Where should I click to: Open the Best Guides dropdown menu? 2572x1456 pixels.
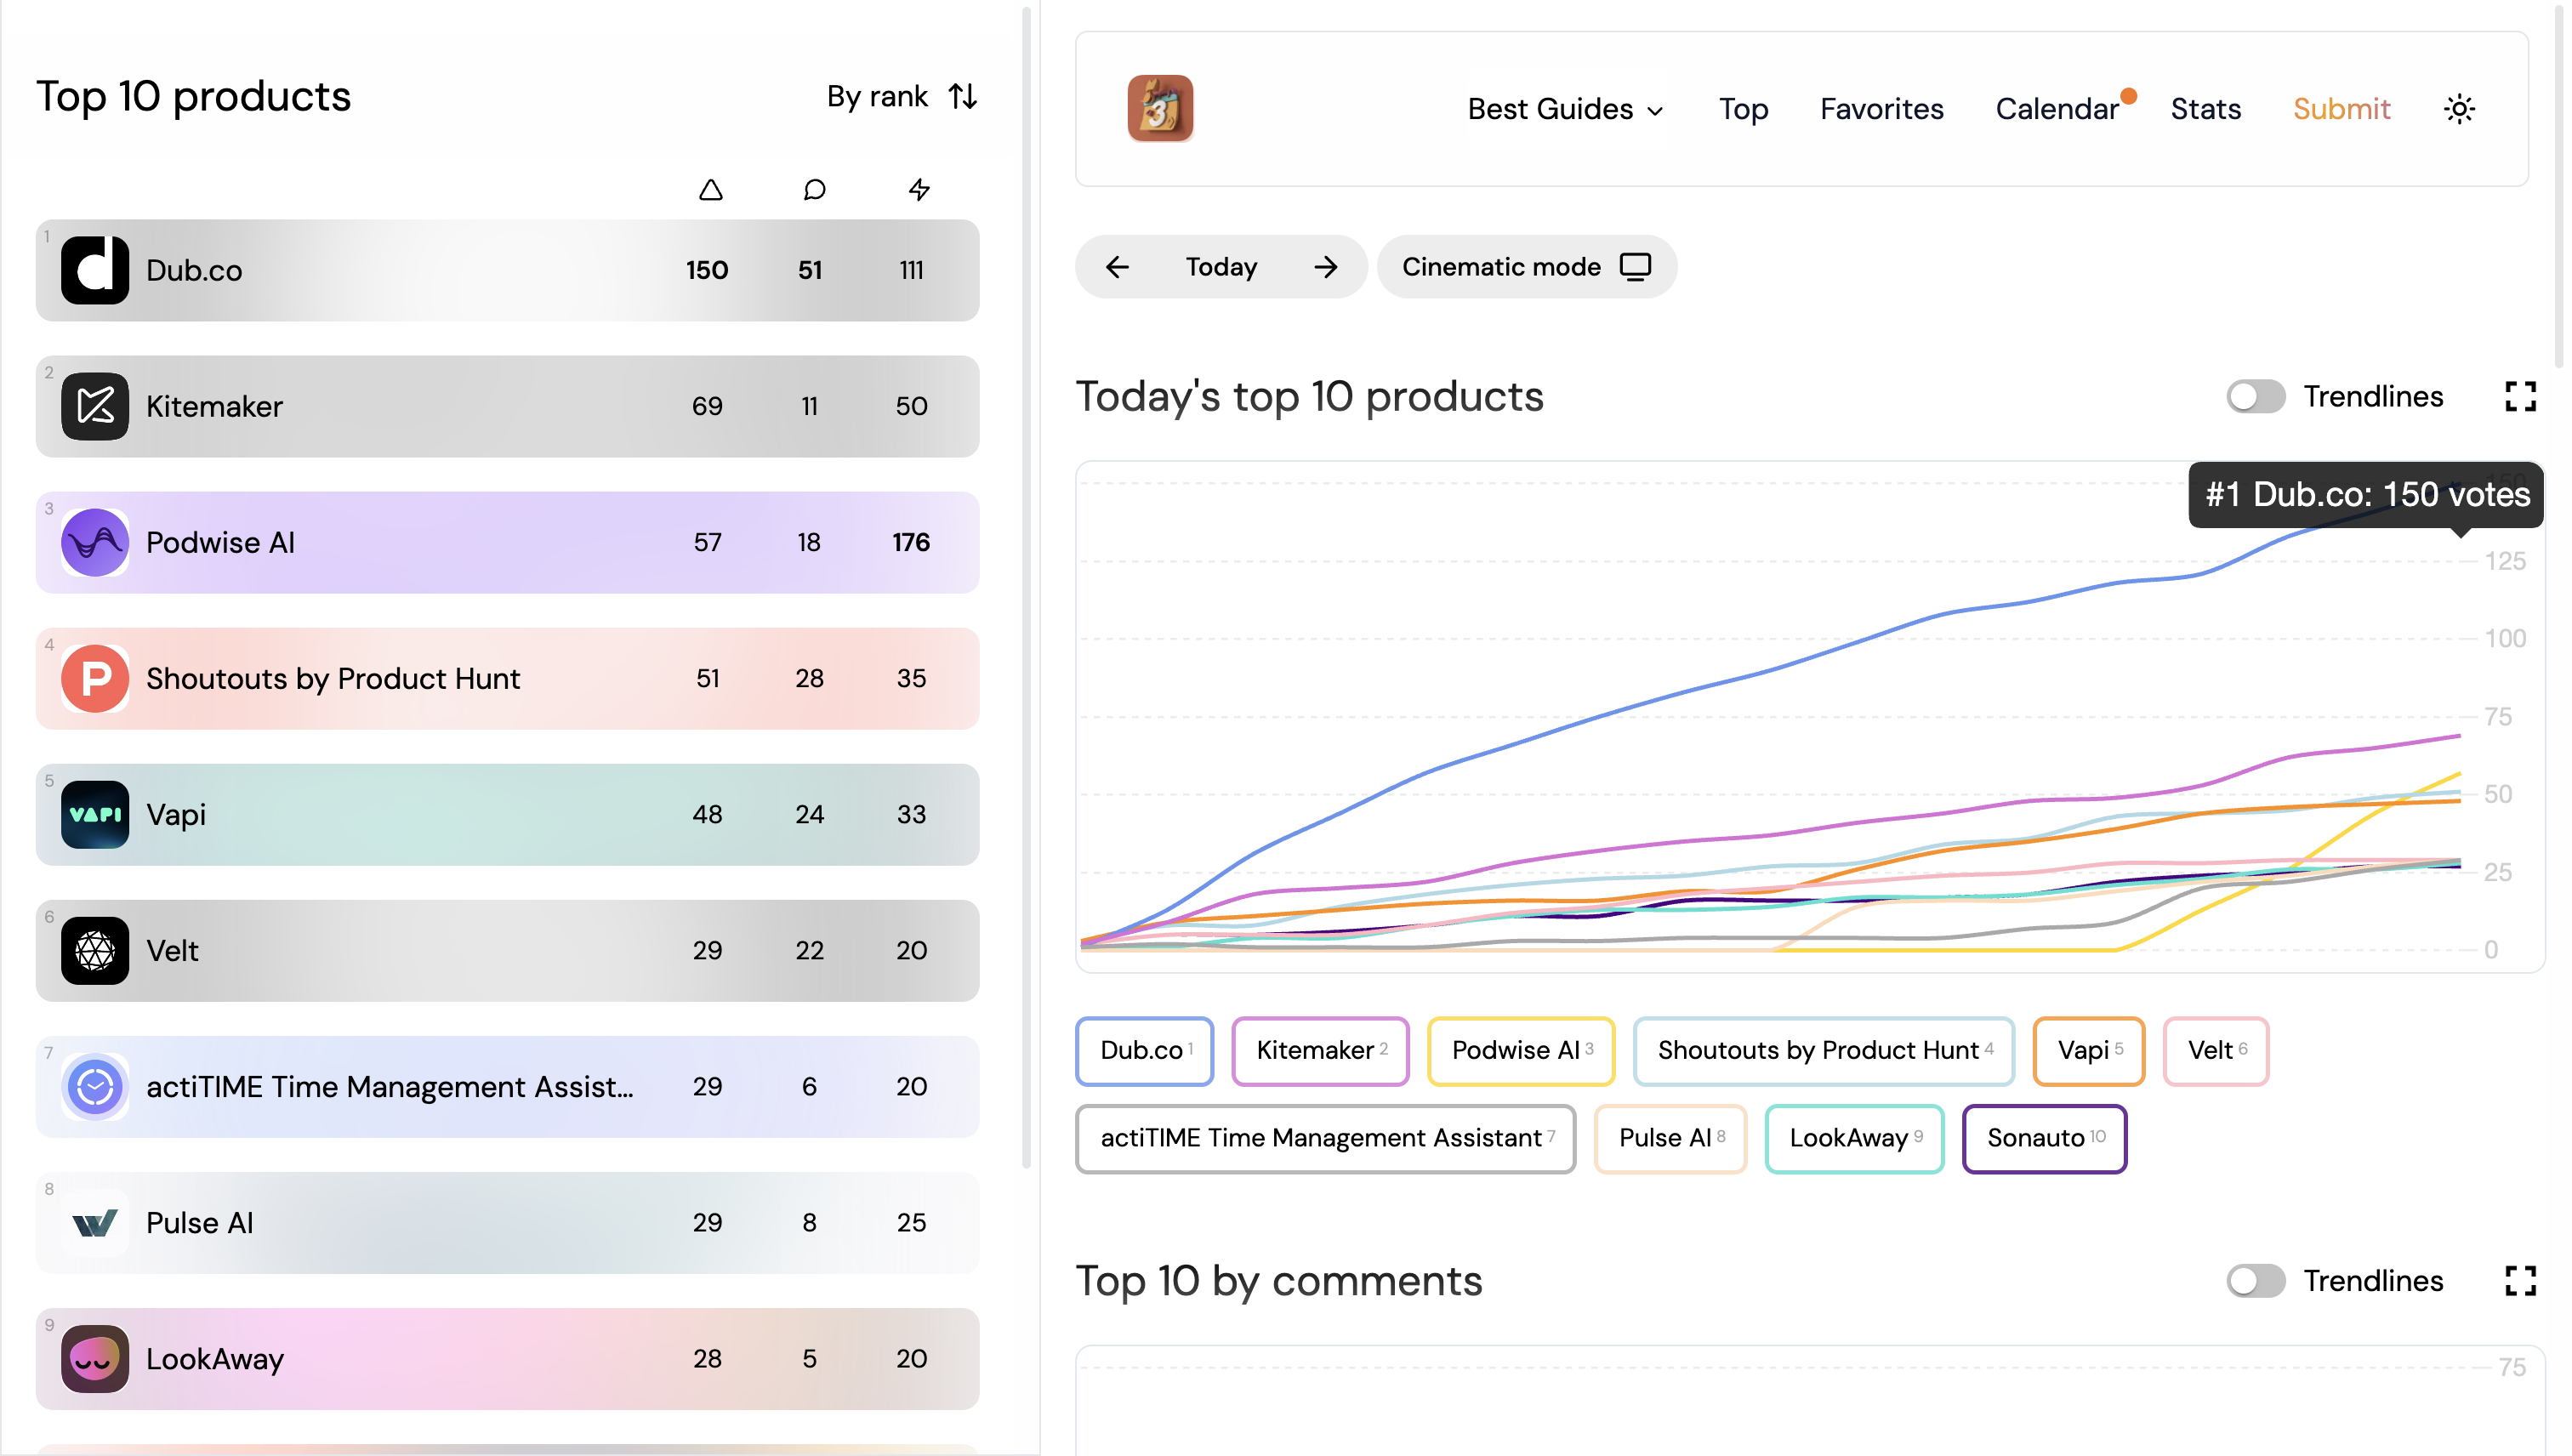pos(1565,109)
